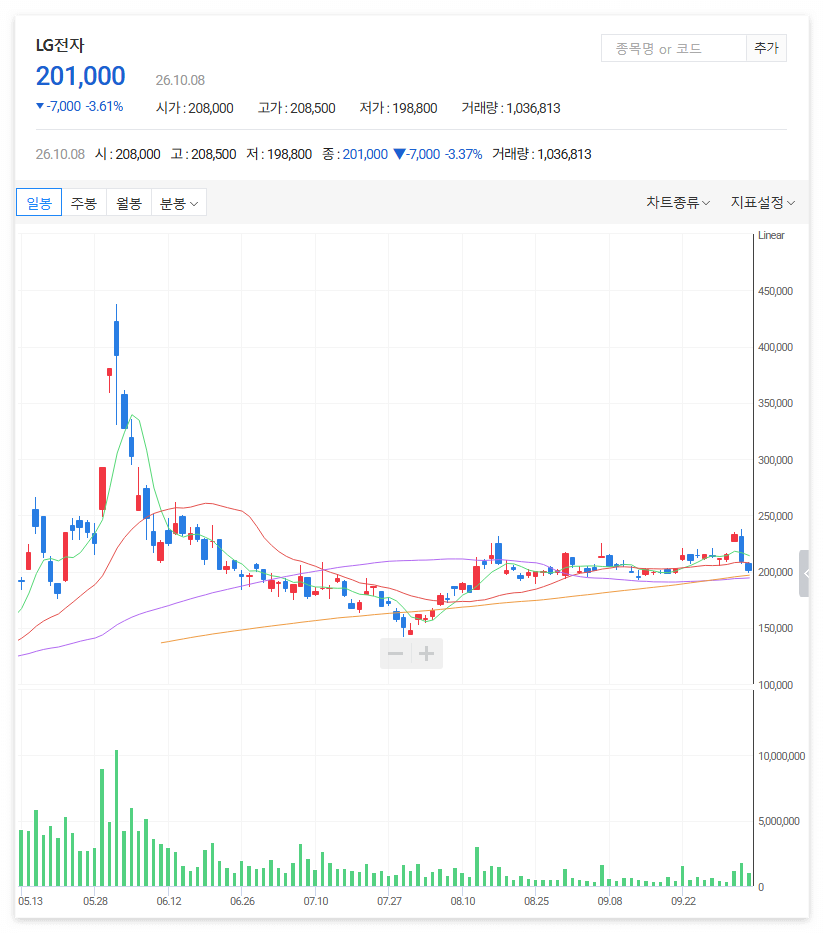Image resolution: width=824 pixels, height=933 pixels.
Task: Click the 450,000 price axis label
Action: point(775,291)
